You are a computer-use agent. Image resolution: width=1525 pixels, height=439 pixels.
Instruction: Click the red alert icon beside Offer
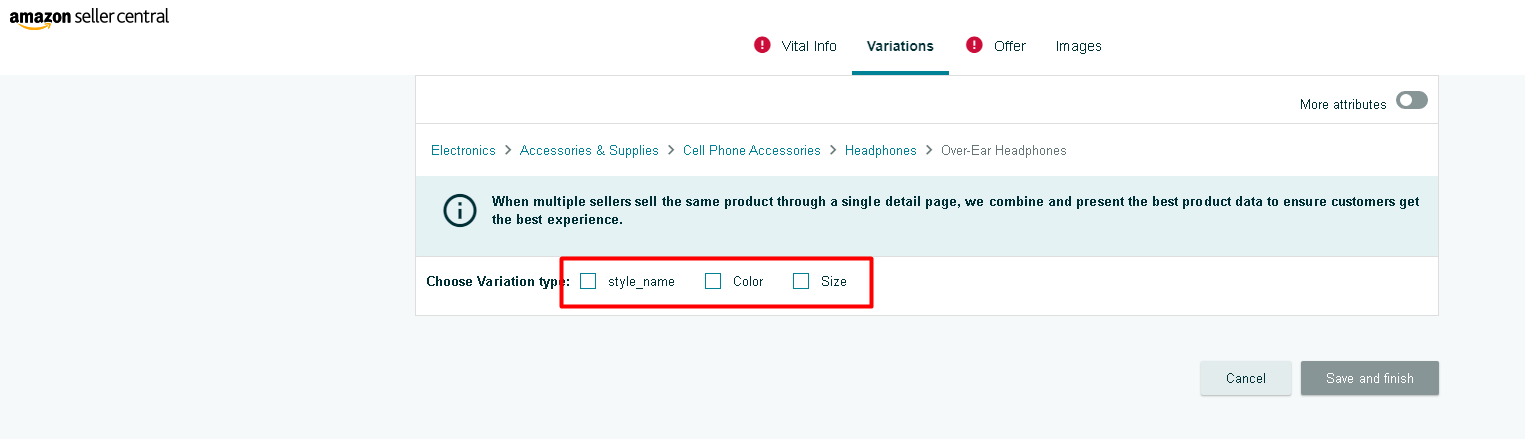click(x=974, y=45)
